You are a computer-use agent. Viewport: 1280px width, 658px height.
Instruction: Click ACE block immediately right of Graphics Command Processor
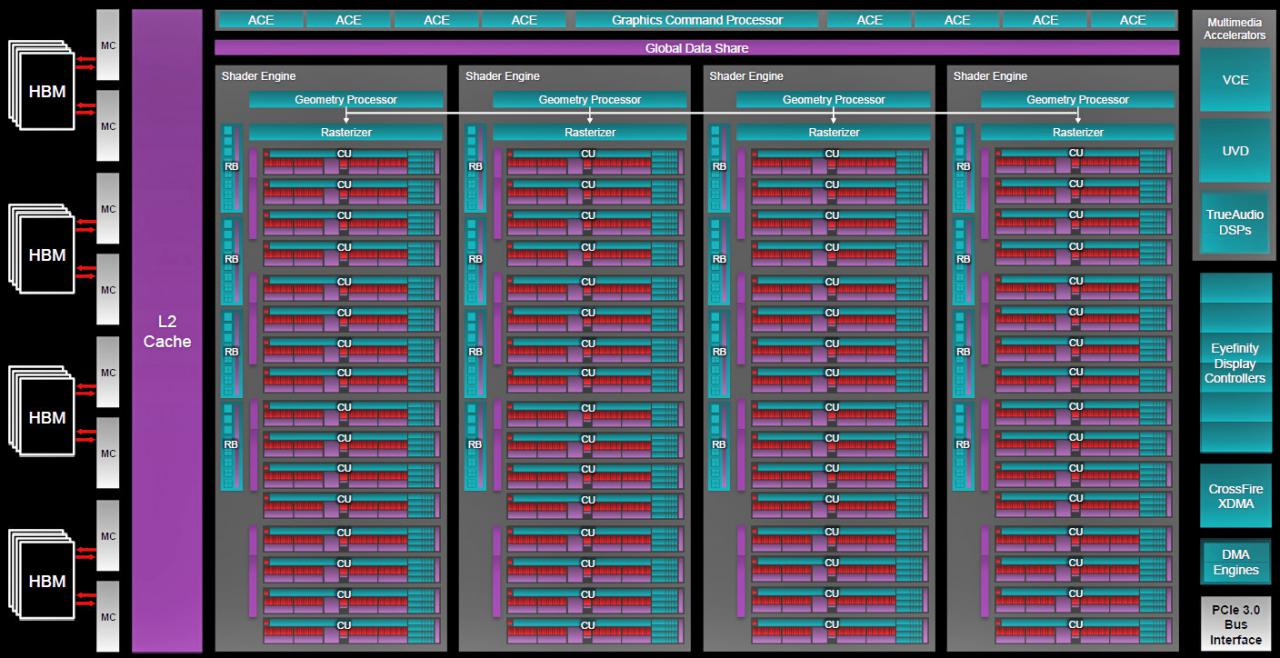[x=870, y=20]
